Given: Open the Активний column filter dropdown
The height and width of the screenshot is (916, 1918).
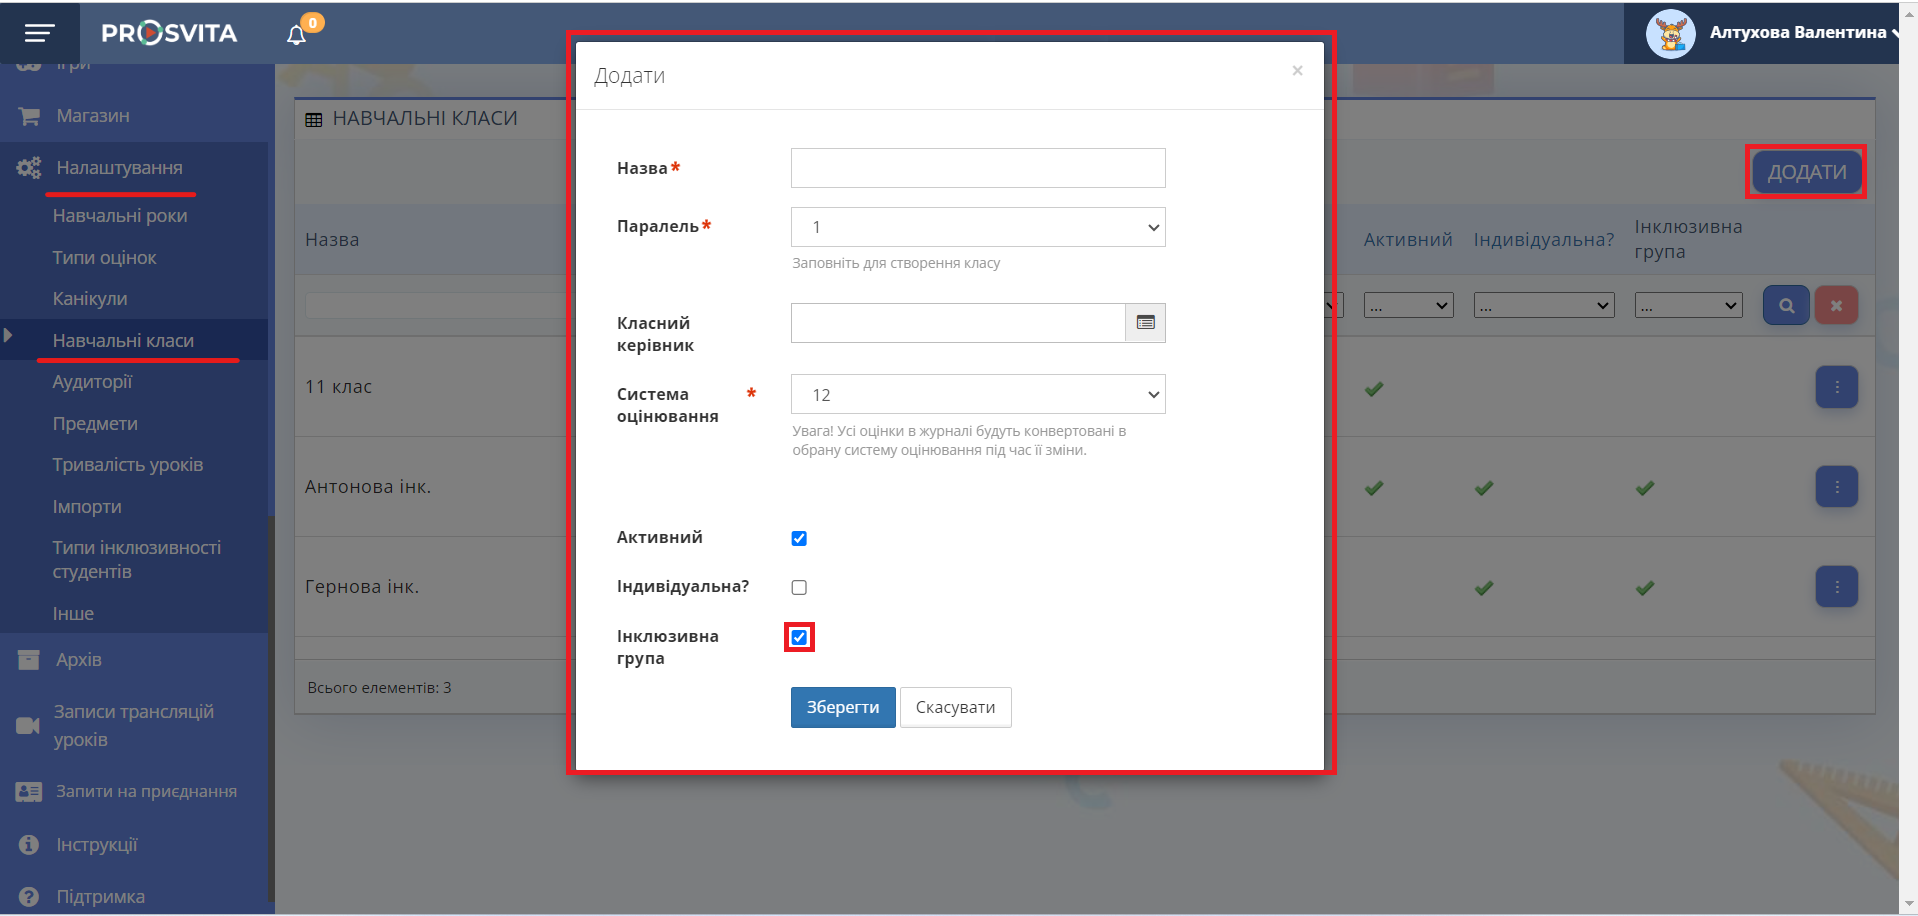Looking at the screenshot, I should point(1408,306).
